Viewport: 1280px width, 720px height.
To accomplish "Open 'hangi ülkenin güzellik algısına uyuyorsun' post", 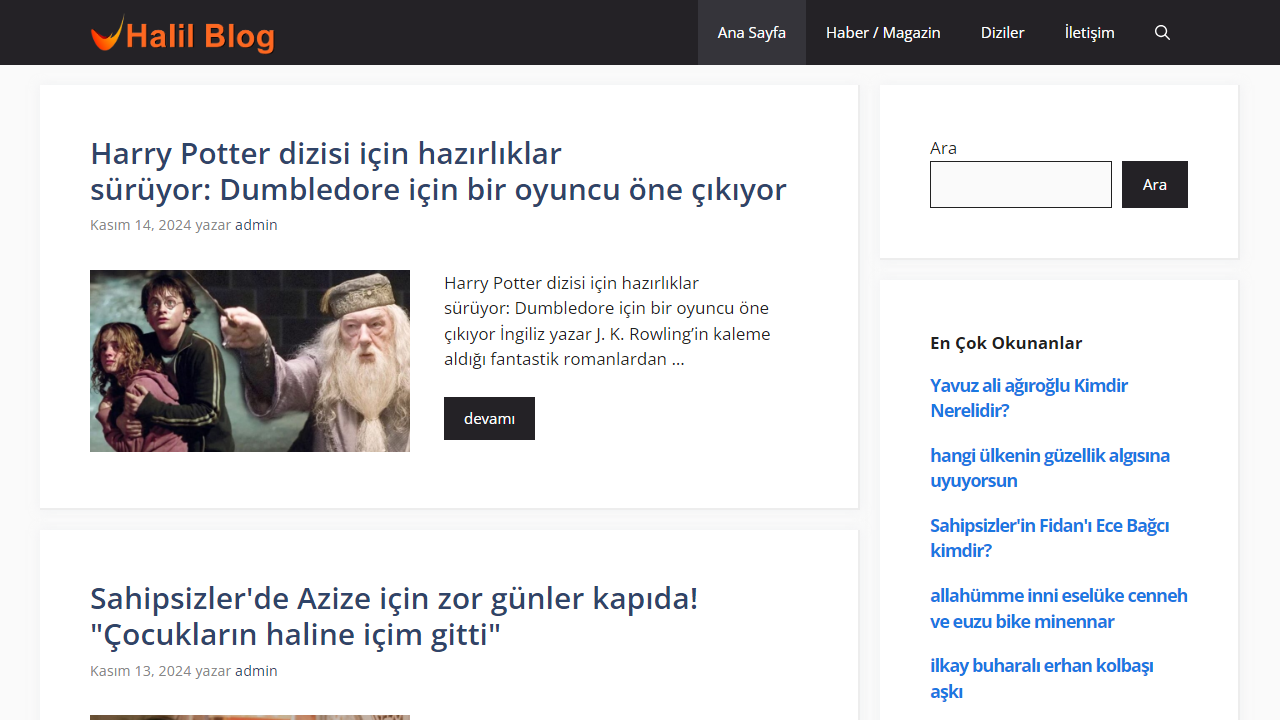I will (x=1050, y=467).
